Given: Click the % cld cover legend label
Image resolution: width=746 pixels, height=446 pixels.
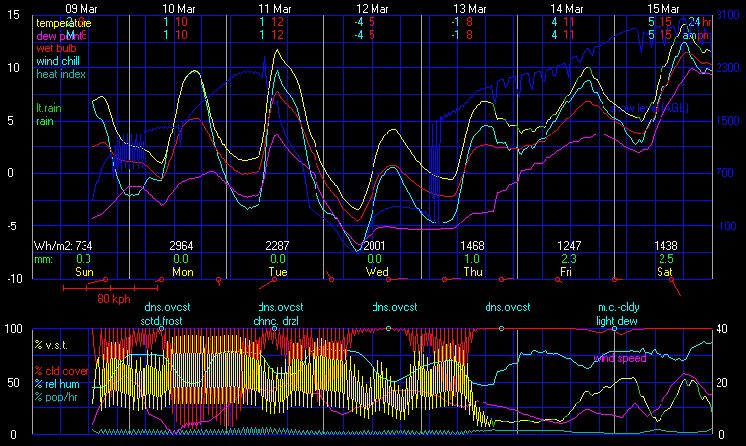Looking at the screenshot, I should [61, 371].
